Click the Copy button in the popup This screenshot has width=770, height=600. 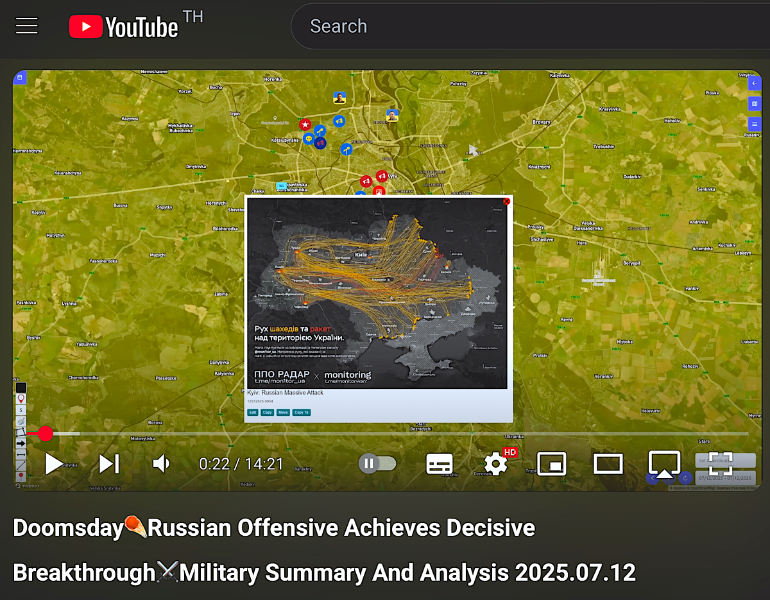[x=267, y=412]
